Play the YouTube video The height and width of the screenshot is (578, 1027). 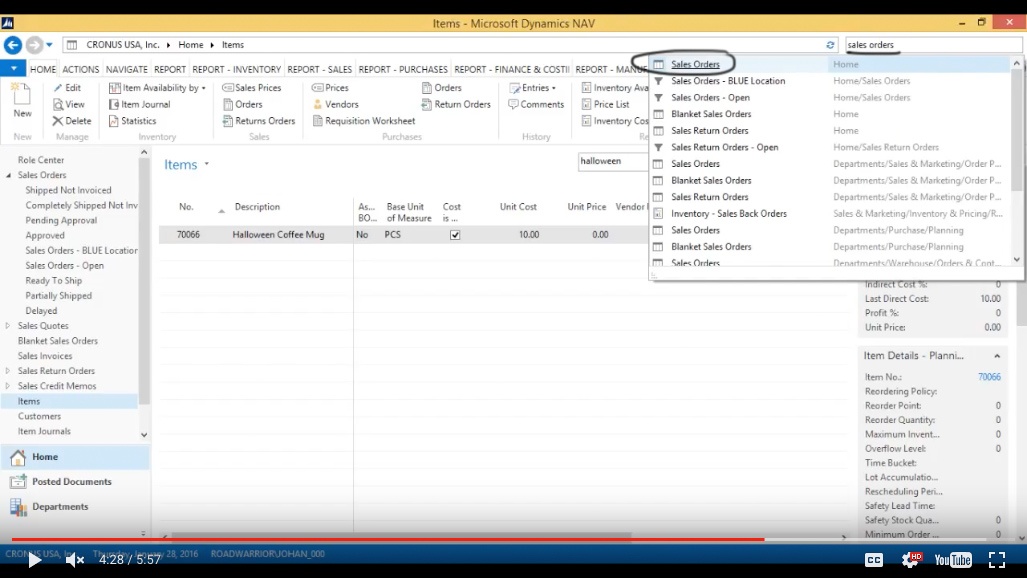click(x=34, y=560)
